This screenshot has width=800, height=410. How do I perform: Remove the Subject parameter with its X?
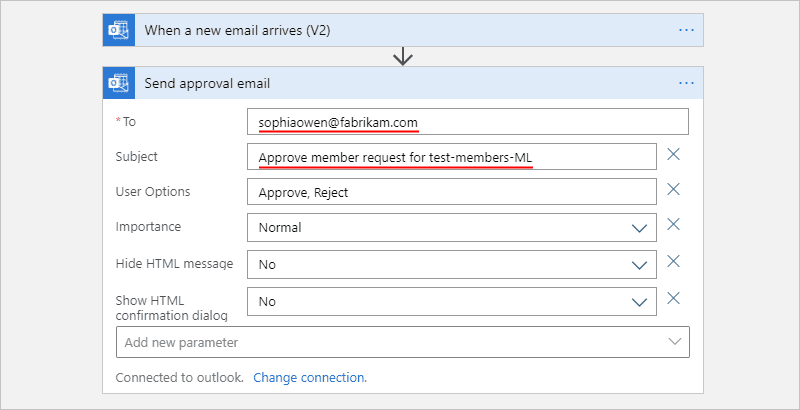(x=673, y=155)
